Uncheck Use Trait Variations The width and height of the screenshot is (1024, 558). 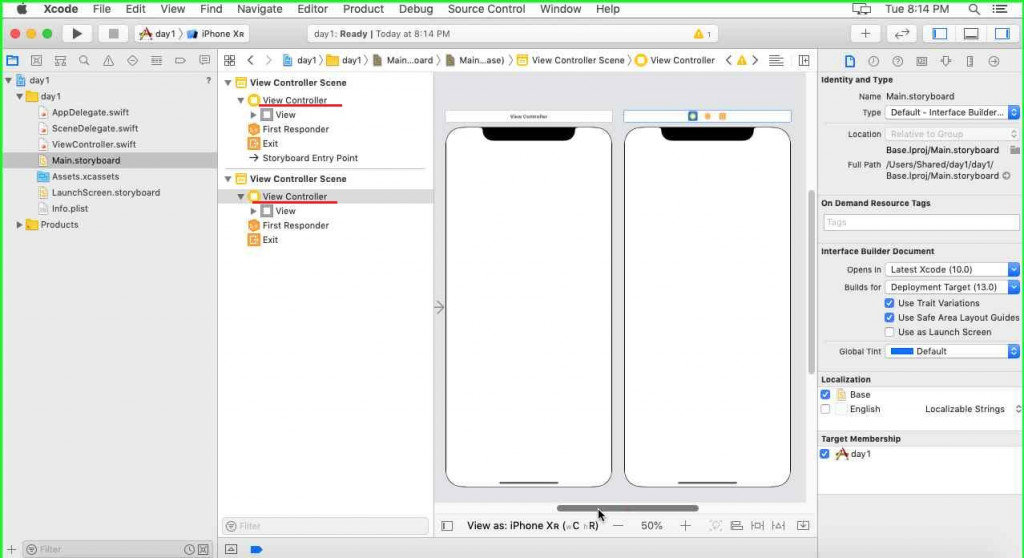click(x=889, y=303)
